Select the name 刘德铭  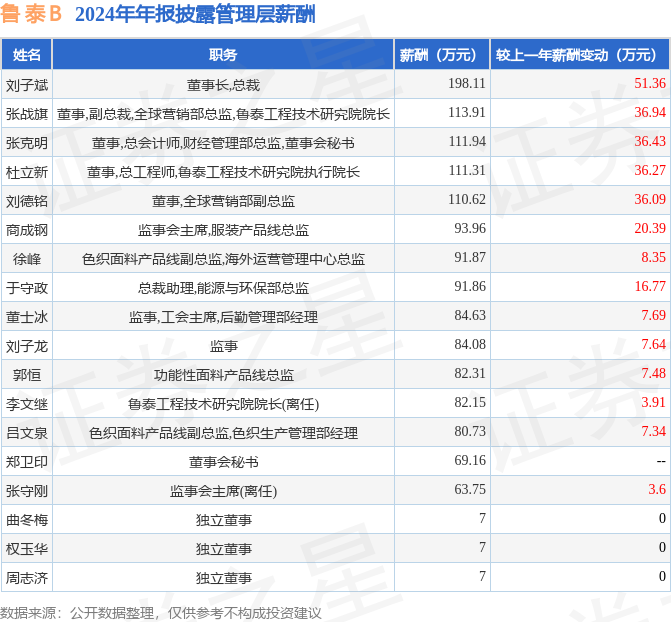pyautogui.click(x=27, y=201)
